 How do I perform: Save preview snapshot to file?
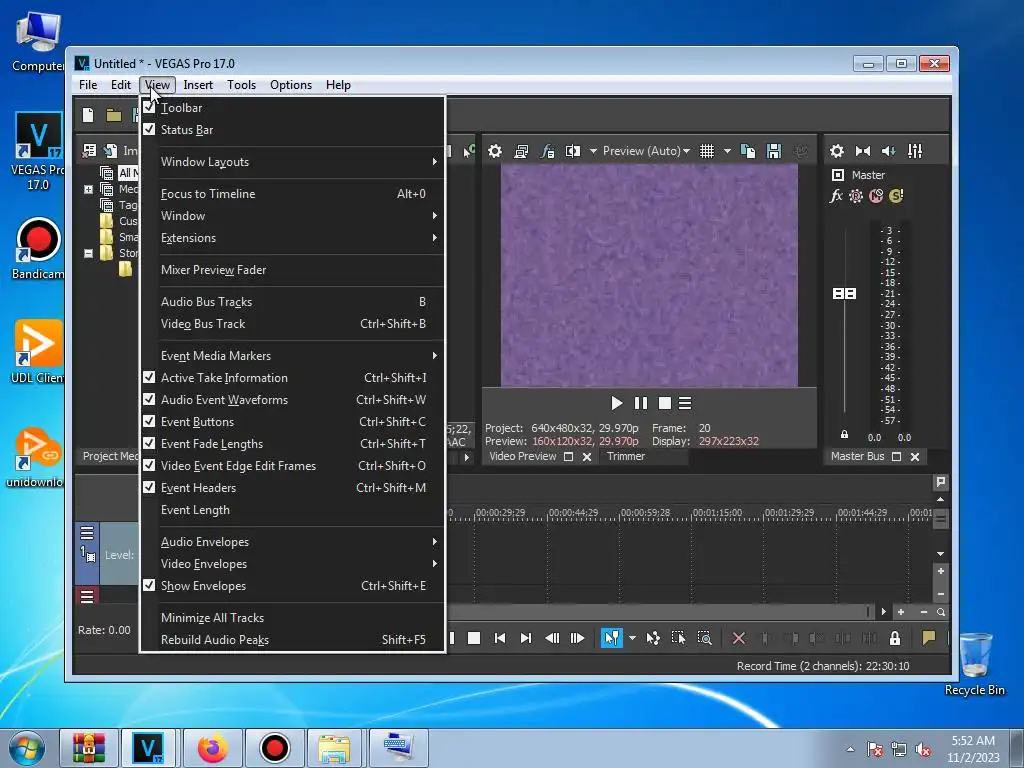click(x=774, y=152)
